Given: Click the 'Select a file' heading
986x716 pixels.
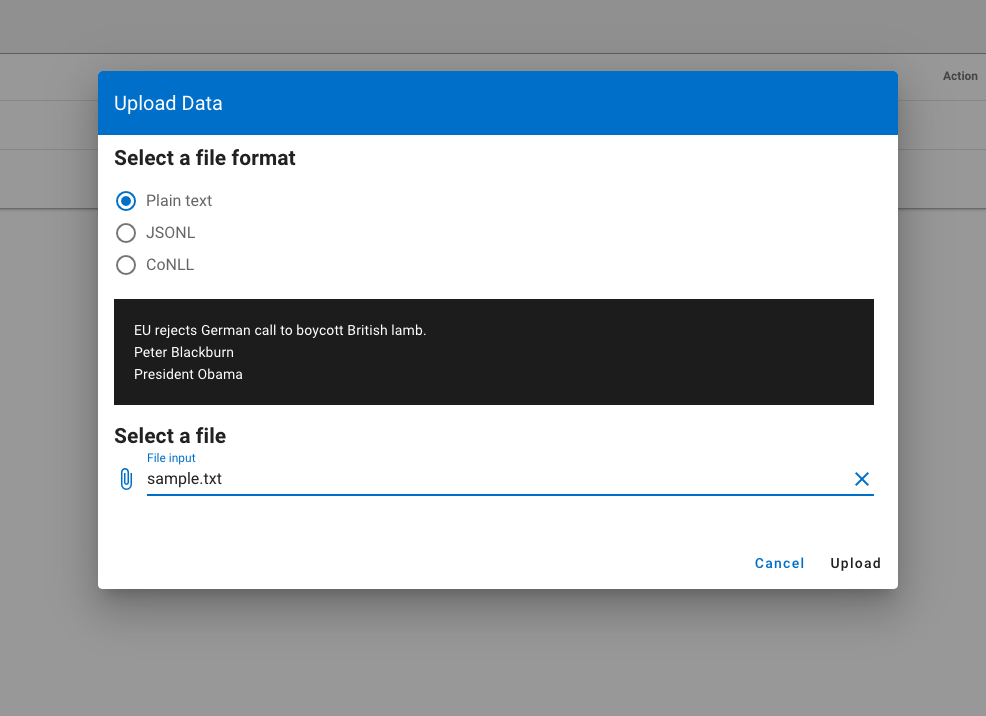Looking at the screenshot, I should click(170, 436).
